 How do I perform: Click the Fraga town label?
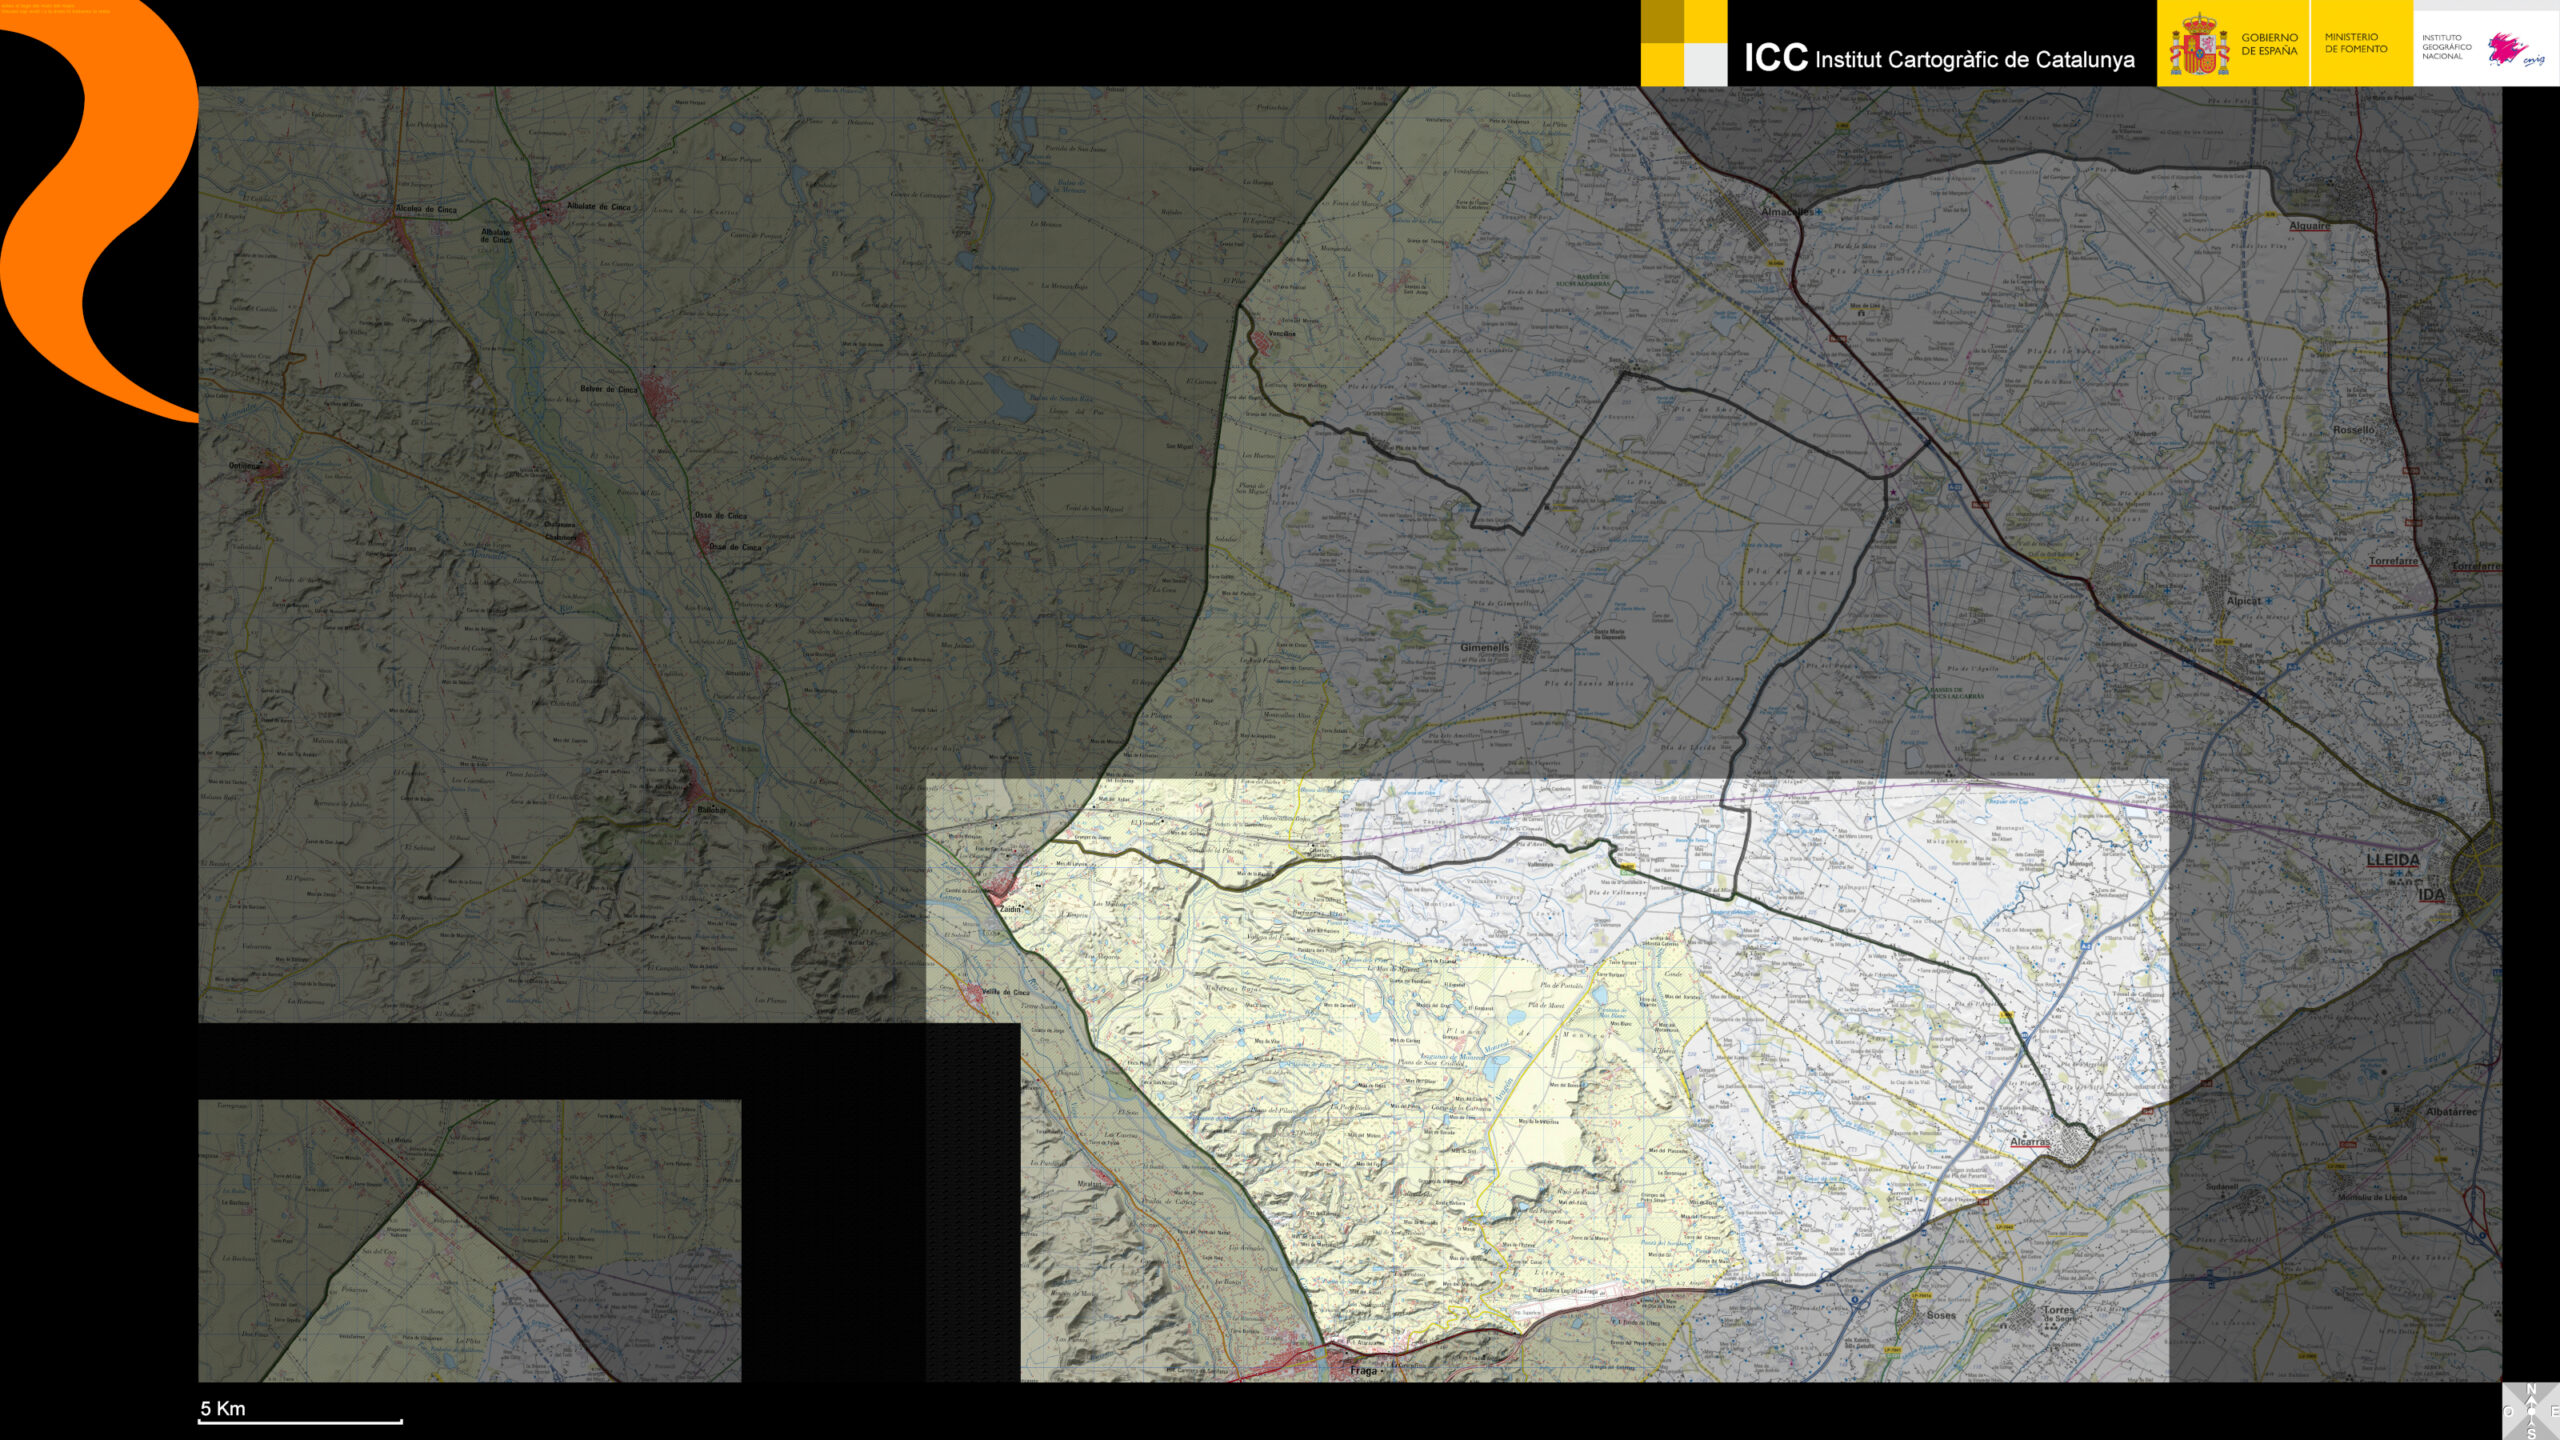(x=1363, y=1371)
